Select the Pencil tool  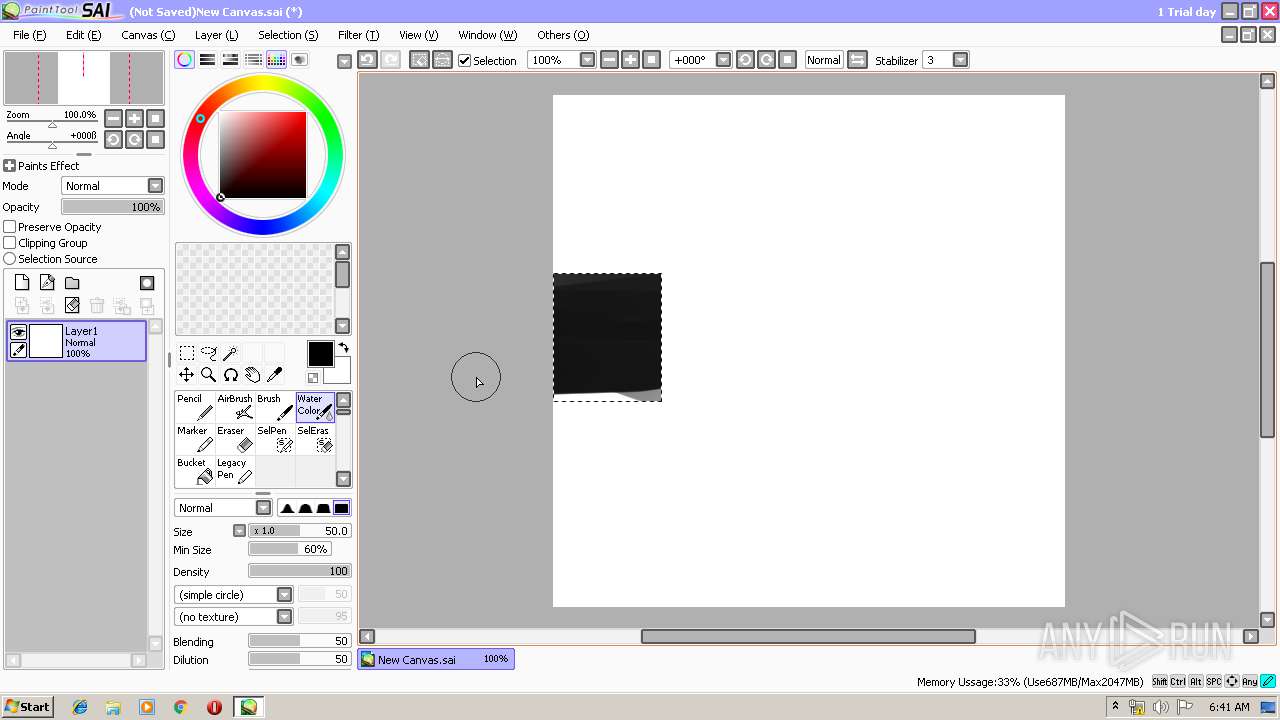(194, 406)
